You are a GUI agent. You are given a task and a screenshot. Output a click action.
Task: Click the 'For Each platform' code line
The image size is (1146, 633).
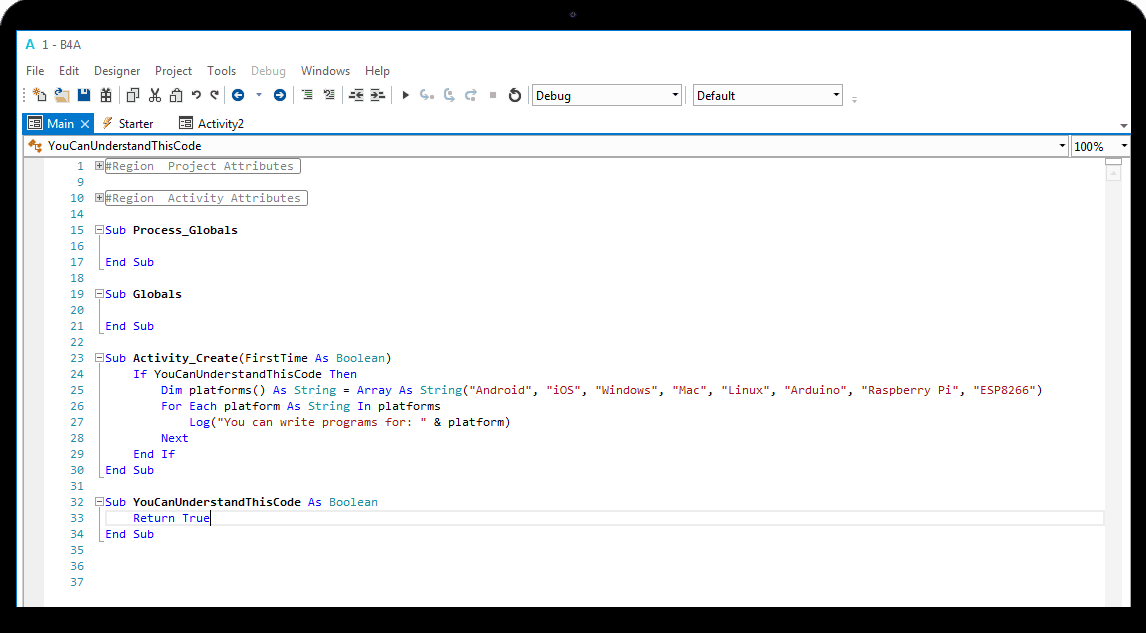(300, 406)
